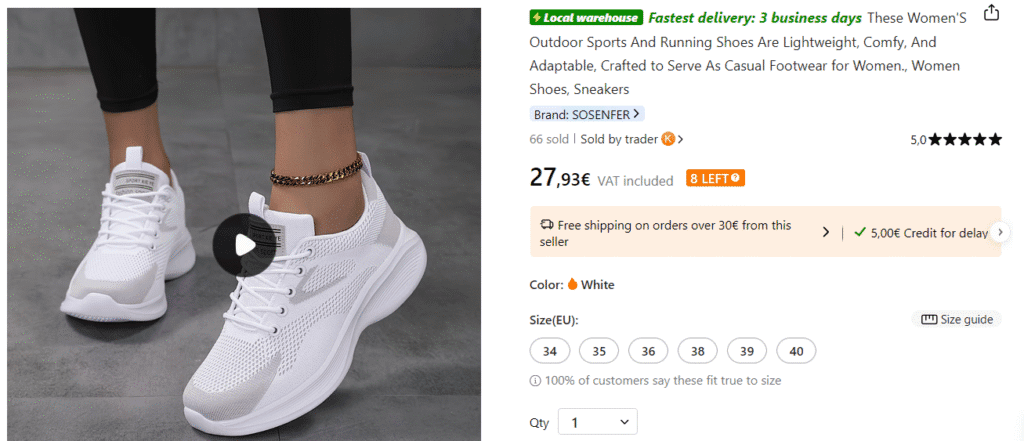Viewport: 1024px width, 441px height.
Task: Click the green checkmark by Credit for delay
Action: 859,232
